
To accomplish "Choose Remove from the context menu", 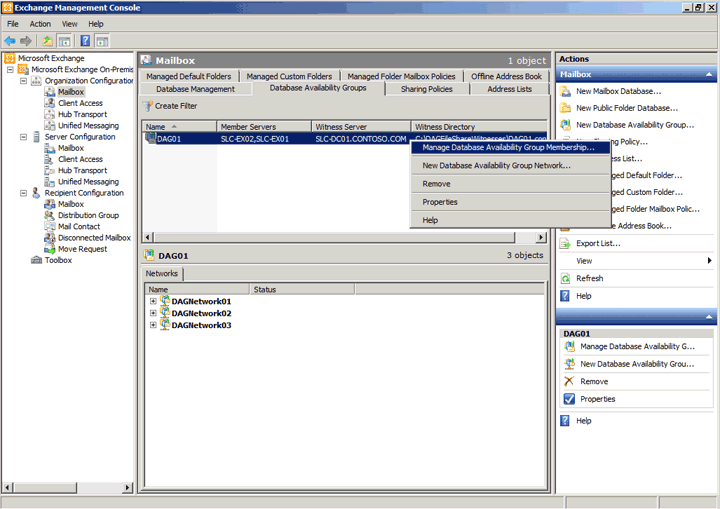I will point(510,184).
